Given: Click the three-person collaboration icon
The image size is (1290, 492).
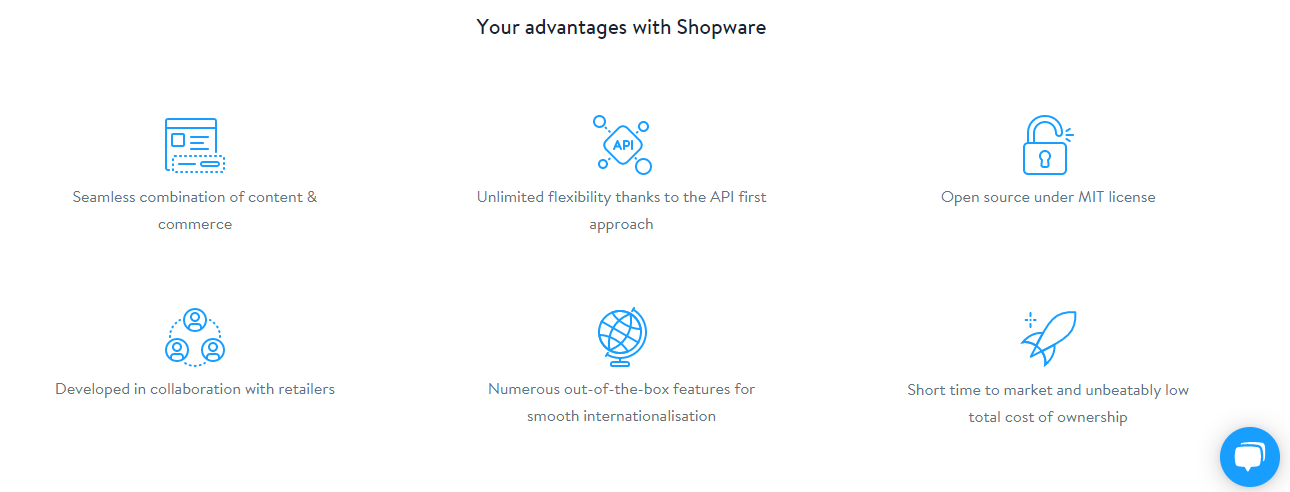Looking at the screenshot, I should coord(195,337).
